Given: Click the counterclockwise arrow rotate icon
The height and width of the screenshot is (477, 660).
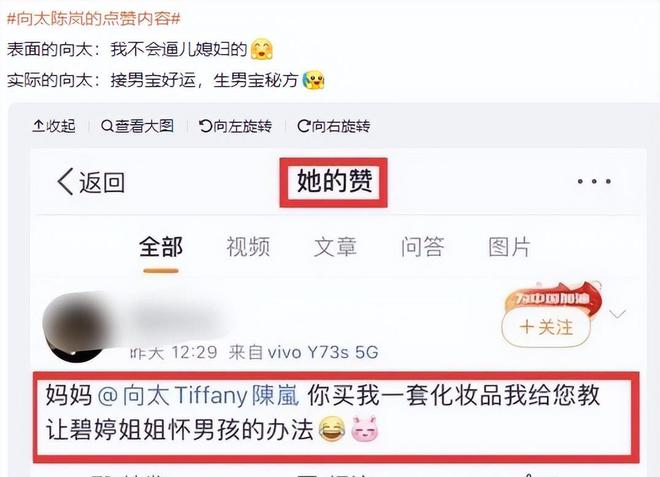Looking at the screenshot, I should tap(205, 126).
